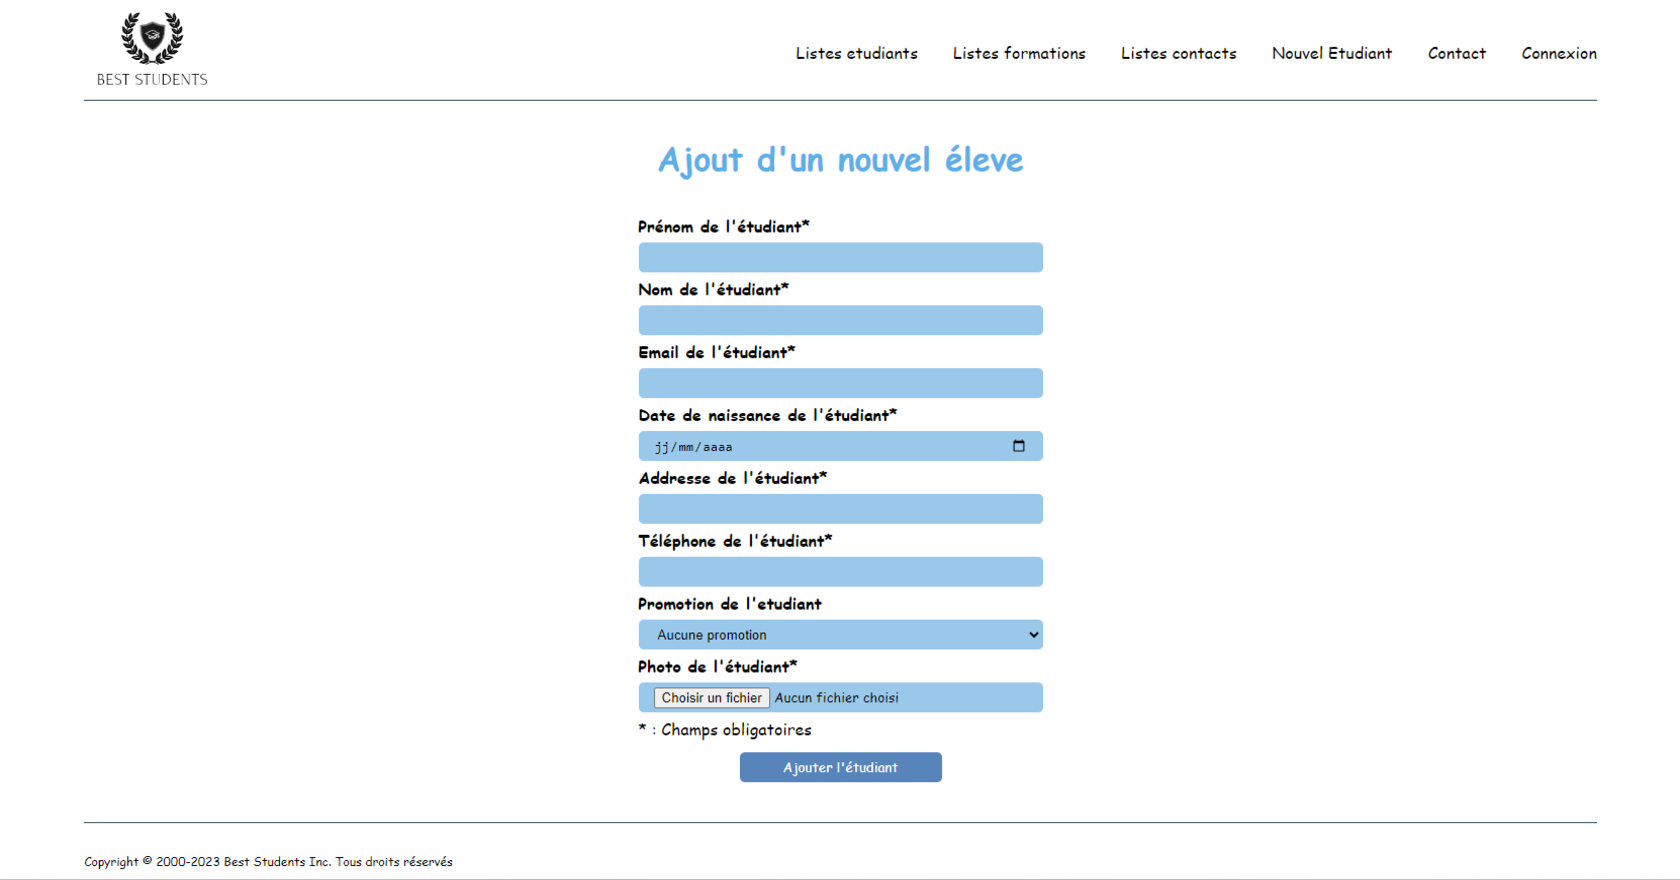The image size is (1680, 880).
Task: Click the Aucun fichier choisi text
Action: point(836,698)
